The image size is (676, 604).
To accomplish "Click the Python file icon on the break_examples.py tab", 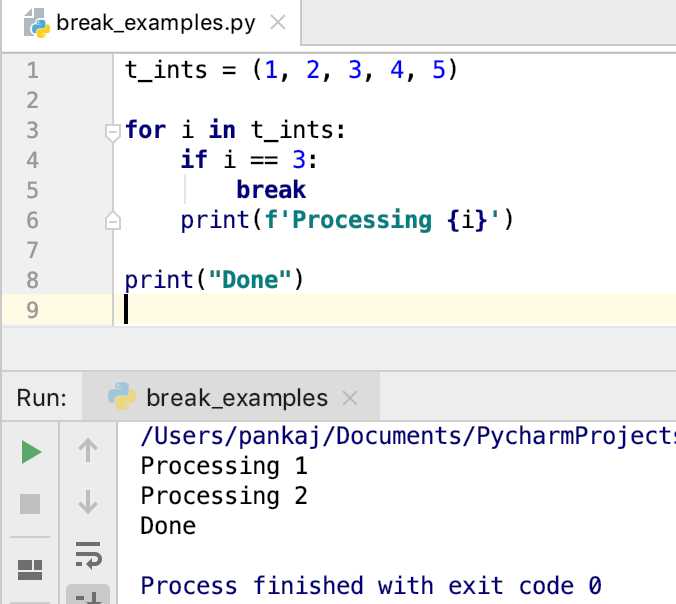I will click(x=37, y=23).
